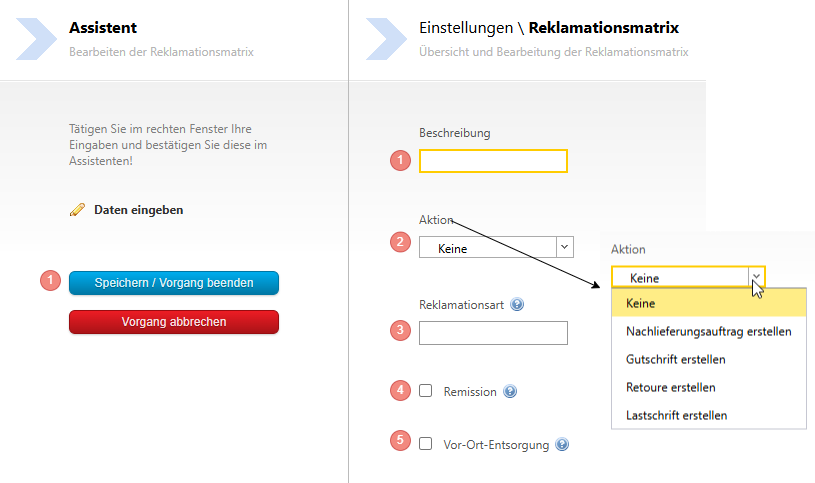
Task: Select Lastschrift erstellen option
Action: click(676, 415)
